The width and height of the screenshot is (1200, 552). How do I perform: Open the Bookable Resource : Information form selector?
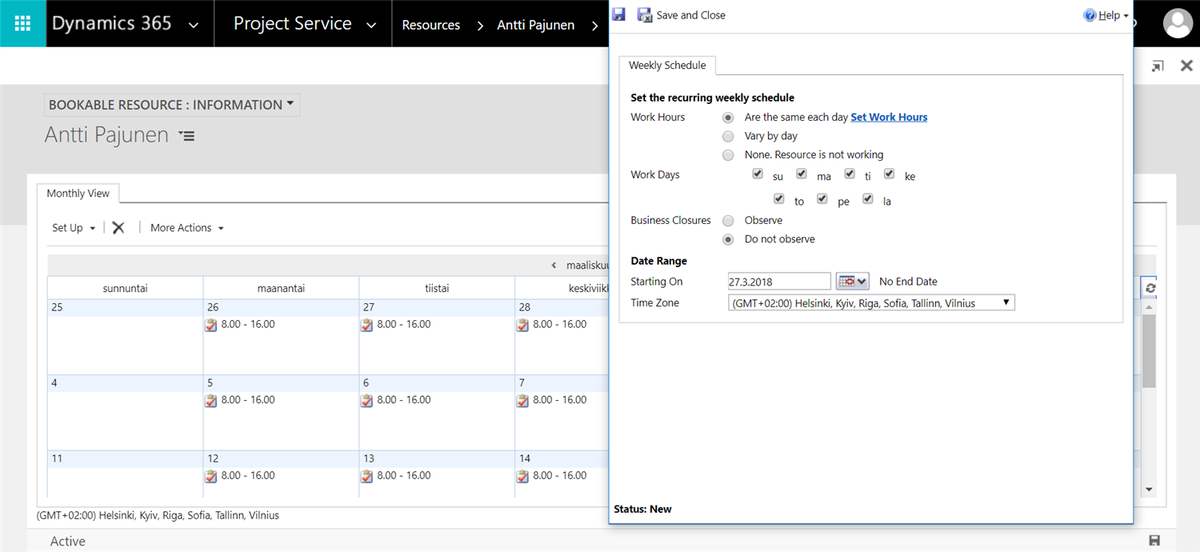coord(172,104)
